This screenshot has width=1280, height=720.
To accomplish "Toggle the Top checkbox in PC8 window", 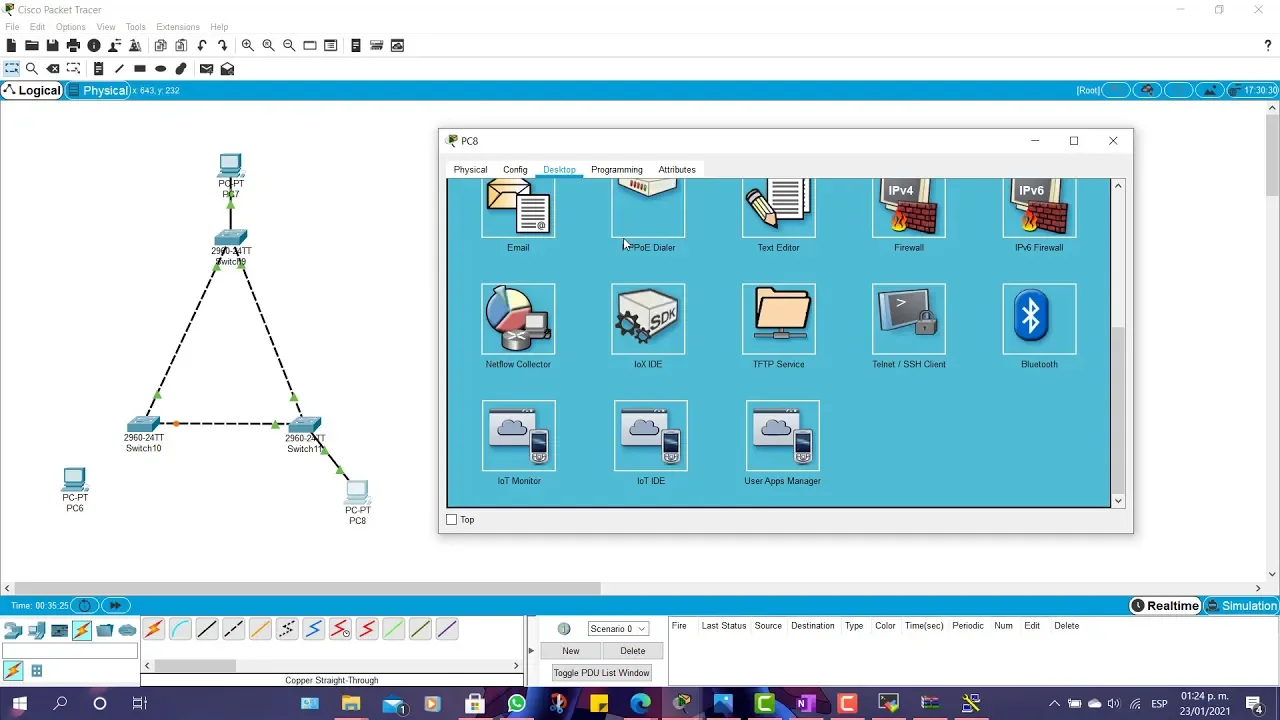I will click(452, 520).
